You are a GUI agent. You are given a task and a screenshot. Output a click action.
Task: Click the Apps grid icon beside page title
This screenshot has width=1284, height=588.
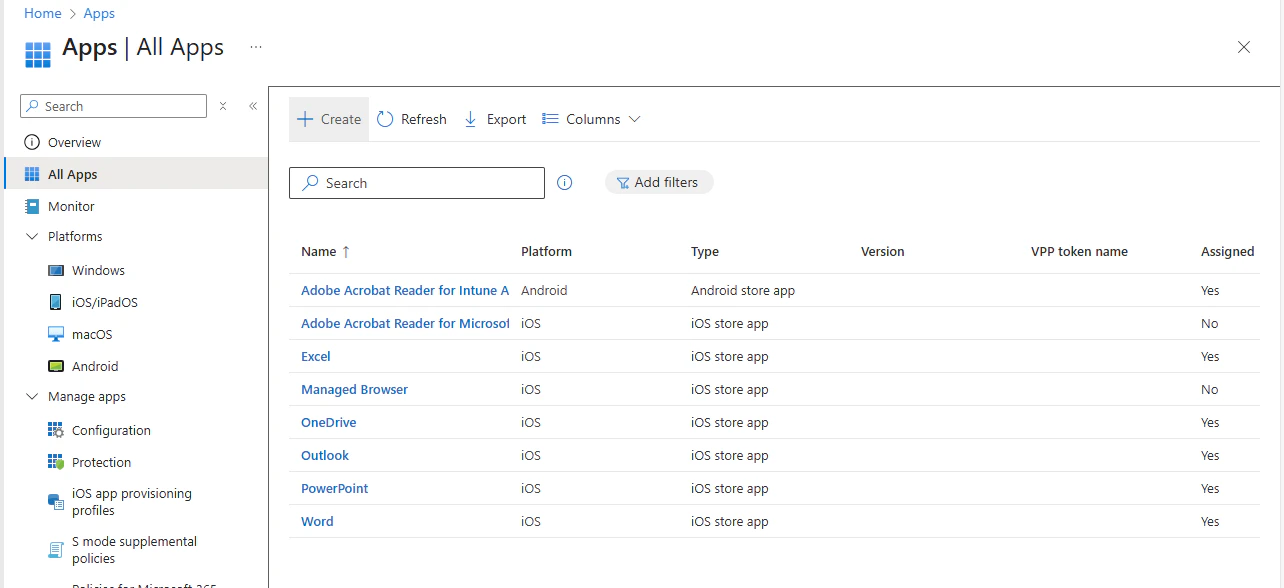[38, 54]
